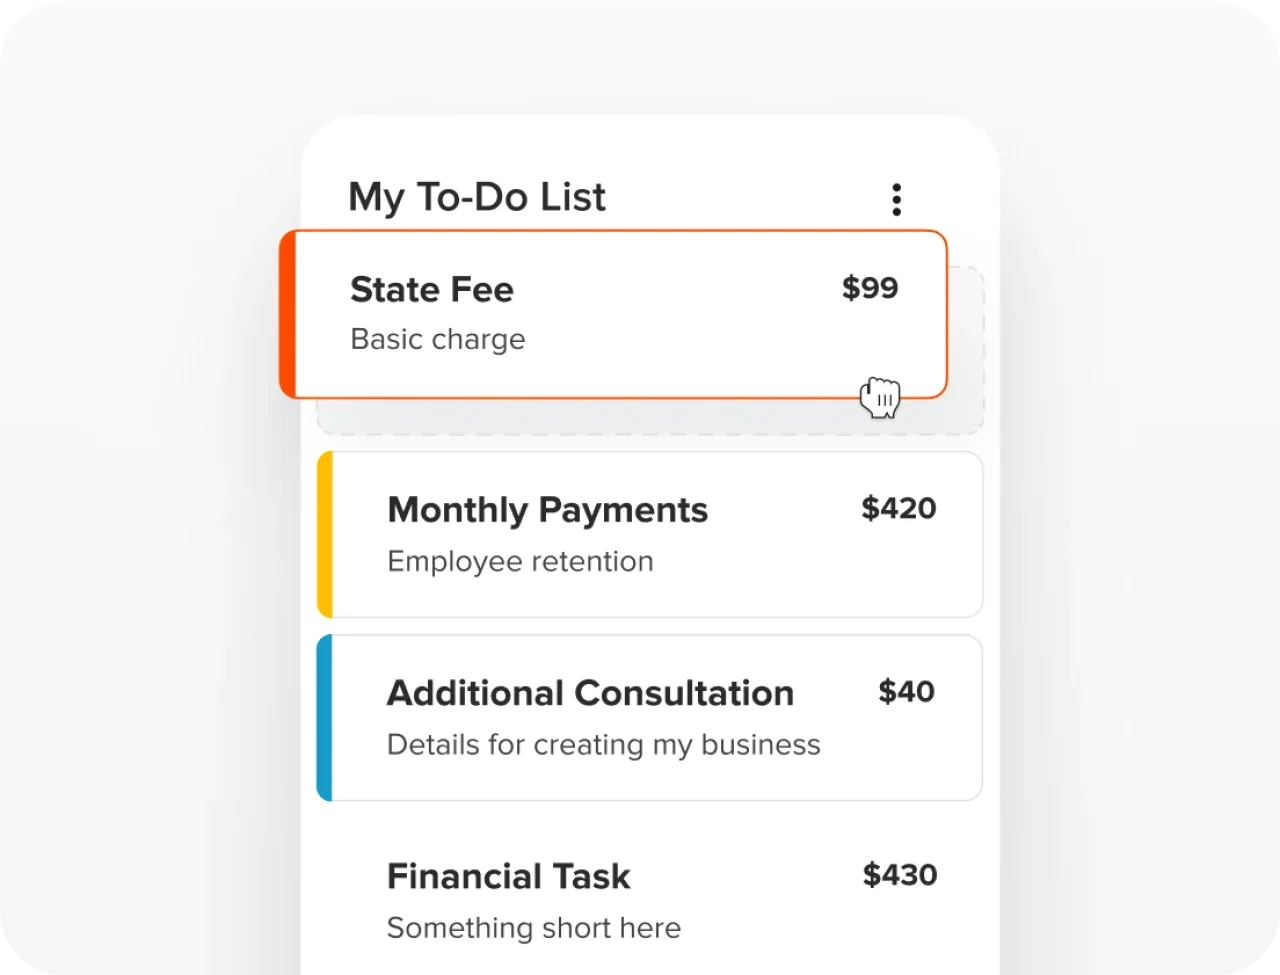Click the Basic charge subtitle
This screenshot has height=975, width=1280.
(x=437, y=340)
